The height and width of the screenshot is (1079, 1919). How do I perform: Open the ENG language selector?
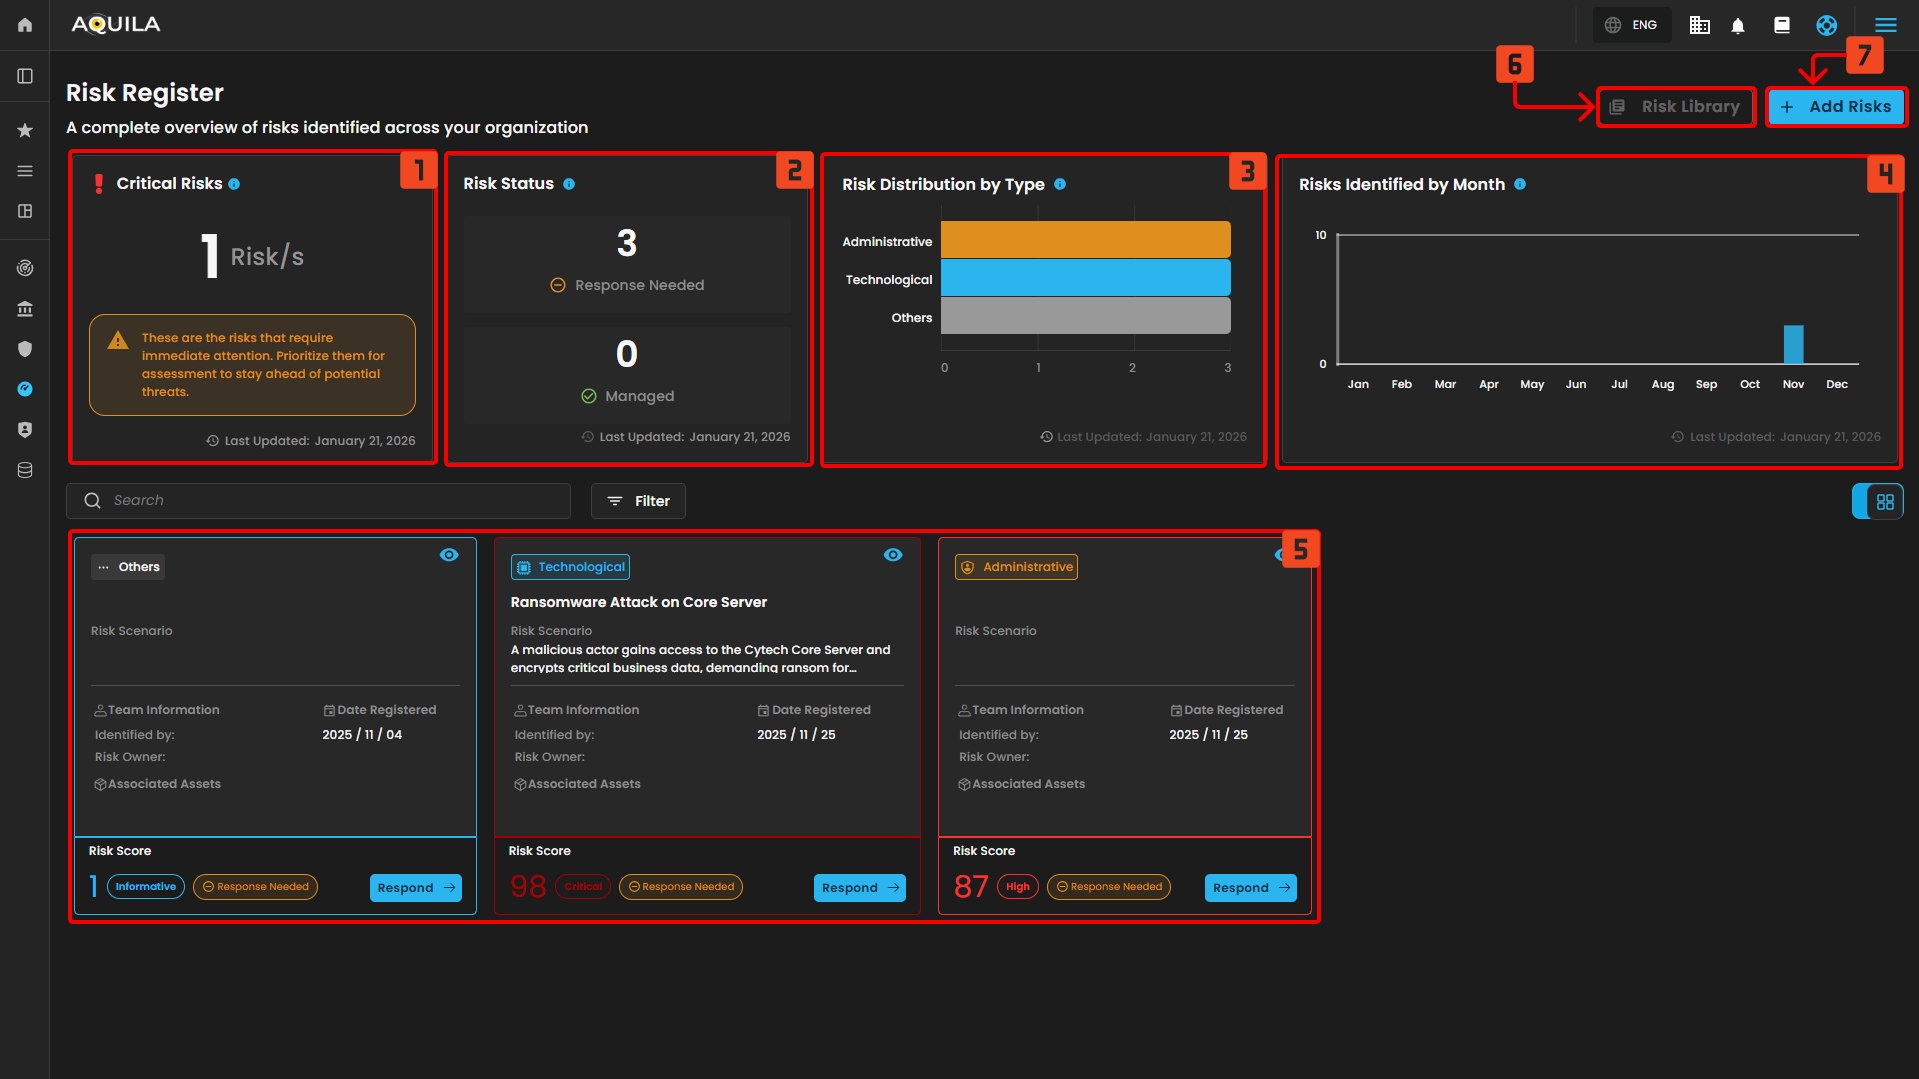pos(1632,26)
